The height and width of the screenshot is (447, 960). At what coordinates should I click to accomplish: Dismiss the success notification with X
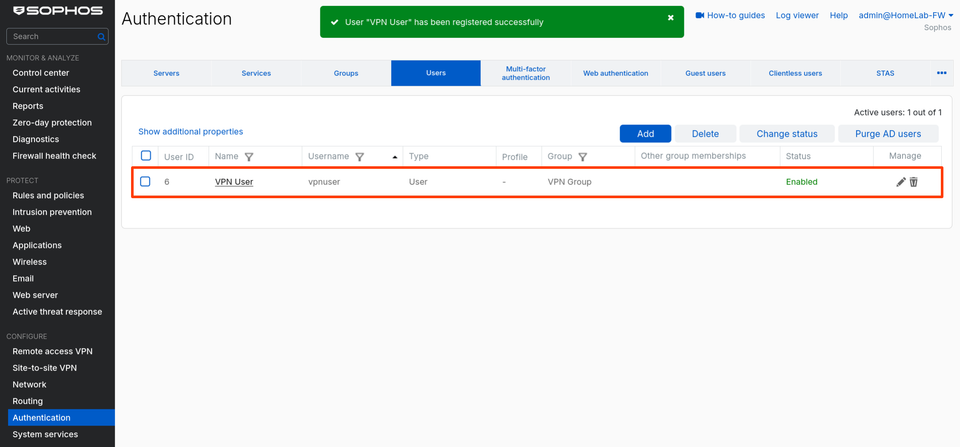[x=670, y=18]
